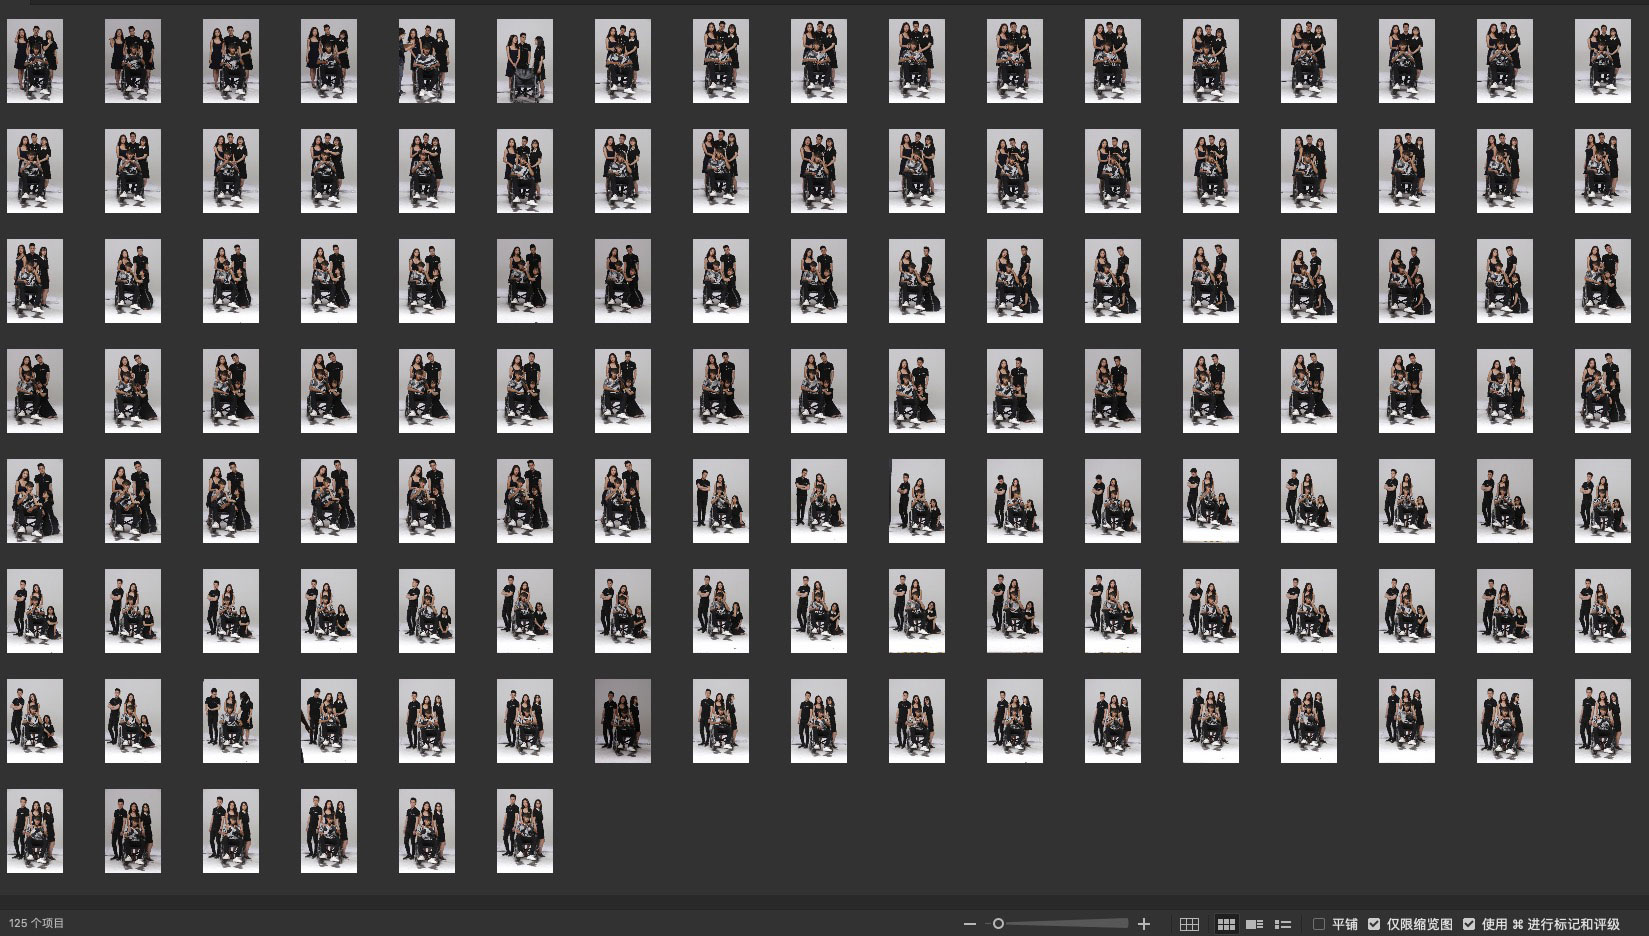The height and width of the screenshot is (936, 1649).
Task: Select the first thumbnail in the top row
Action: coord(35,61)
